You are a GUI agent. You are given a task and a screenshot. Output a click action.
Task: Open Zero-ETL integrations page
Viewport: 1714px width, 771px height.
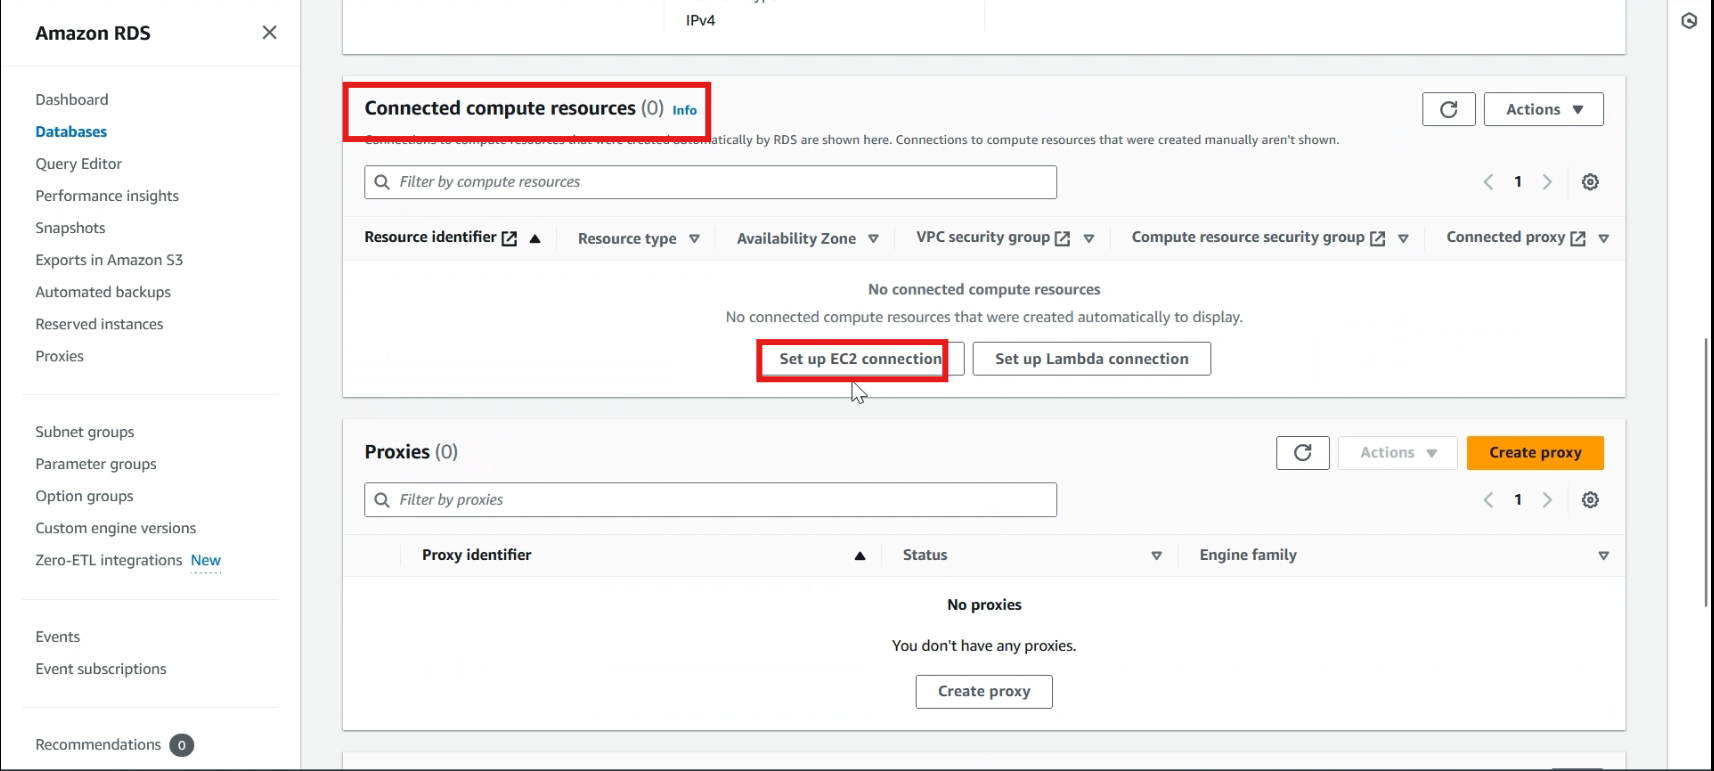tap(109, 559)
